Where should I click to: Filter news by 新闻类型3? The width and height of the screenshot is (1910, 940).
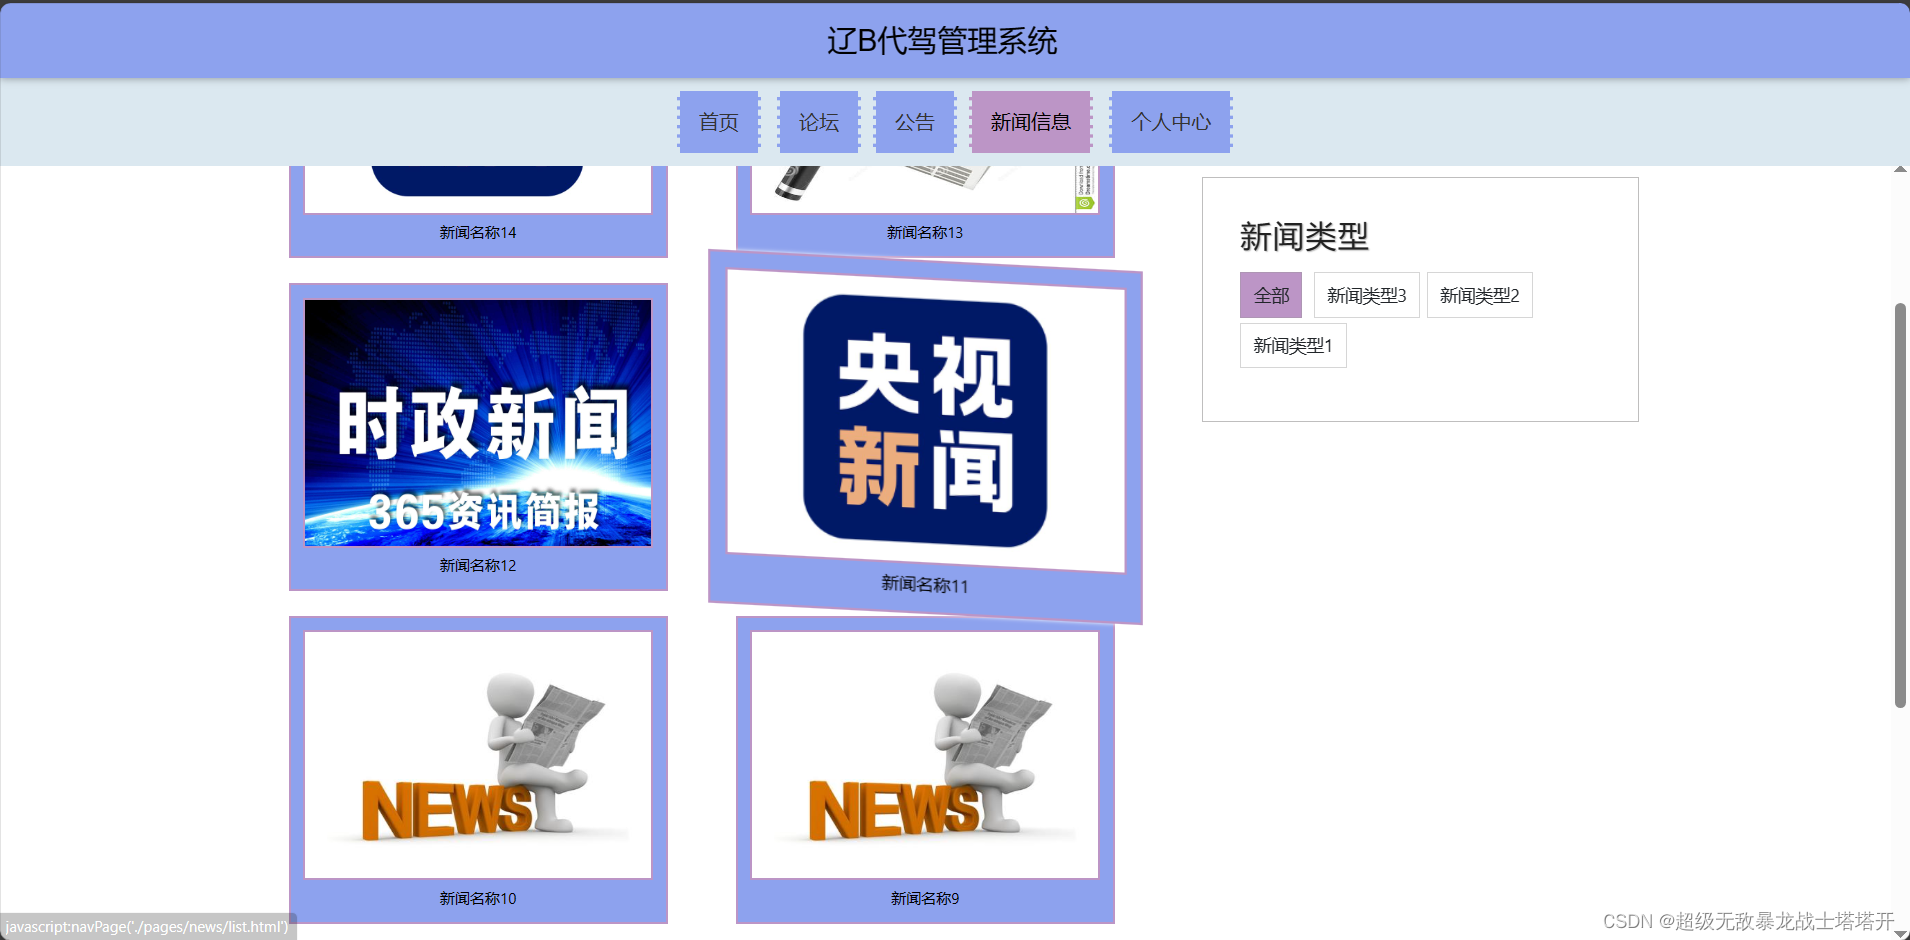point(1367,295)
